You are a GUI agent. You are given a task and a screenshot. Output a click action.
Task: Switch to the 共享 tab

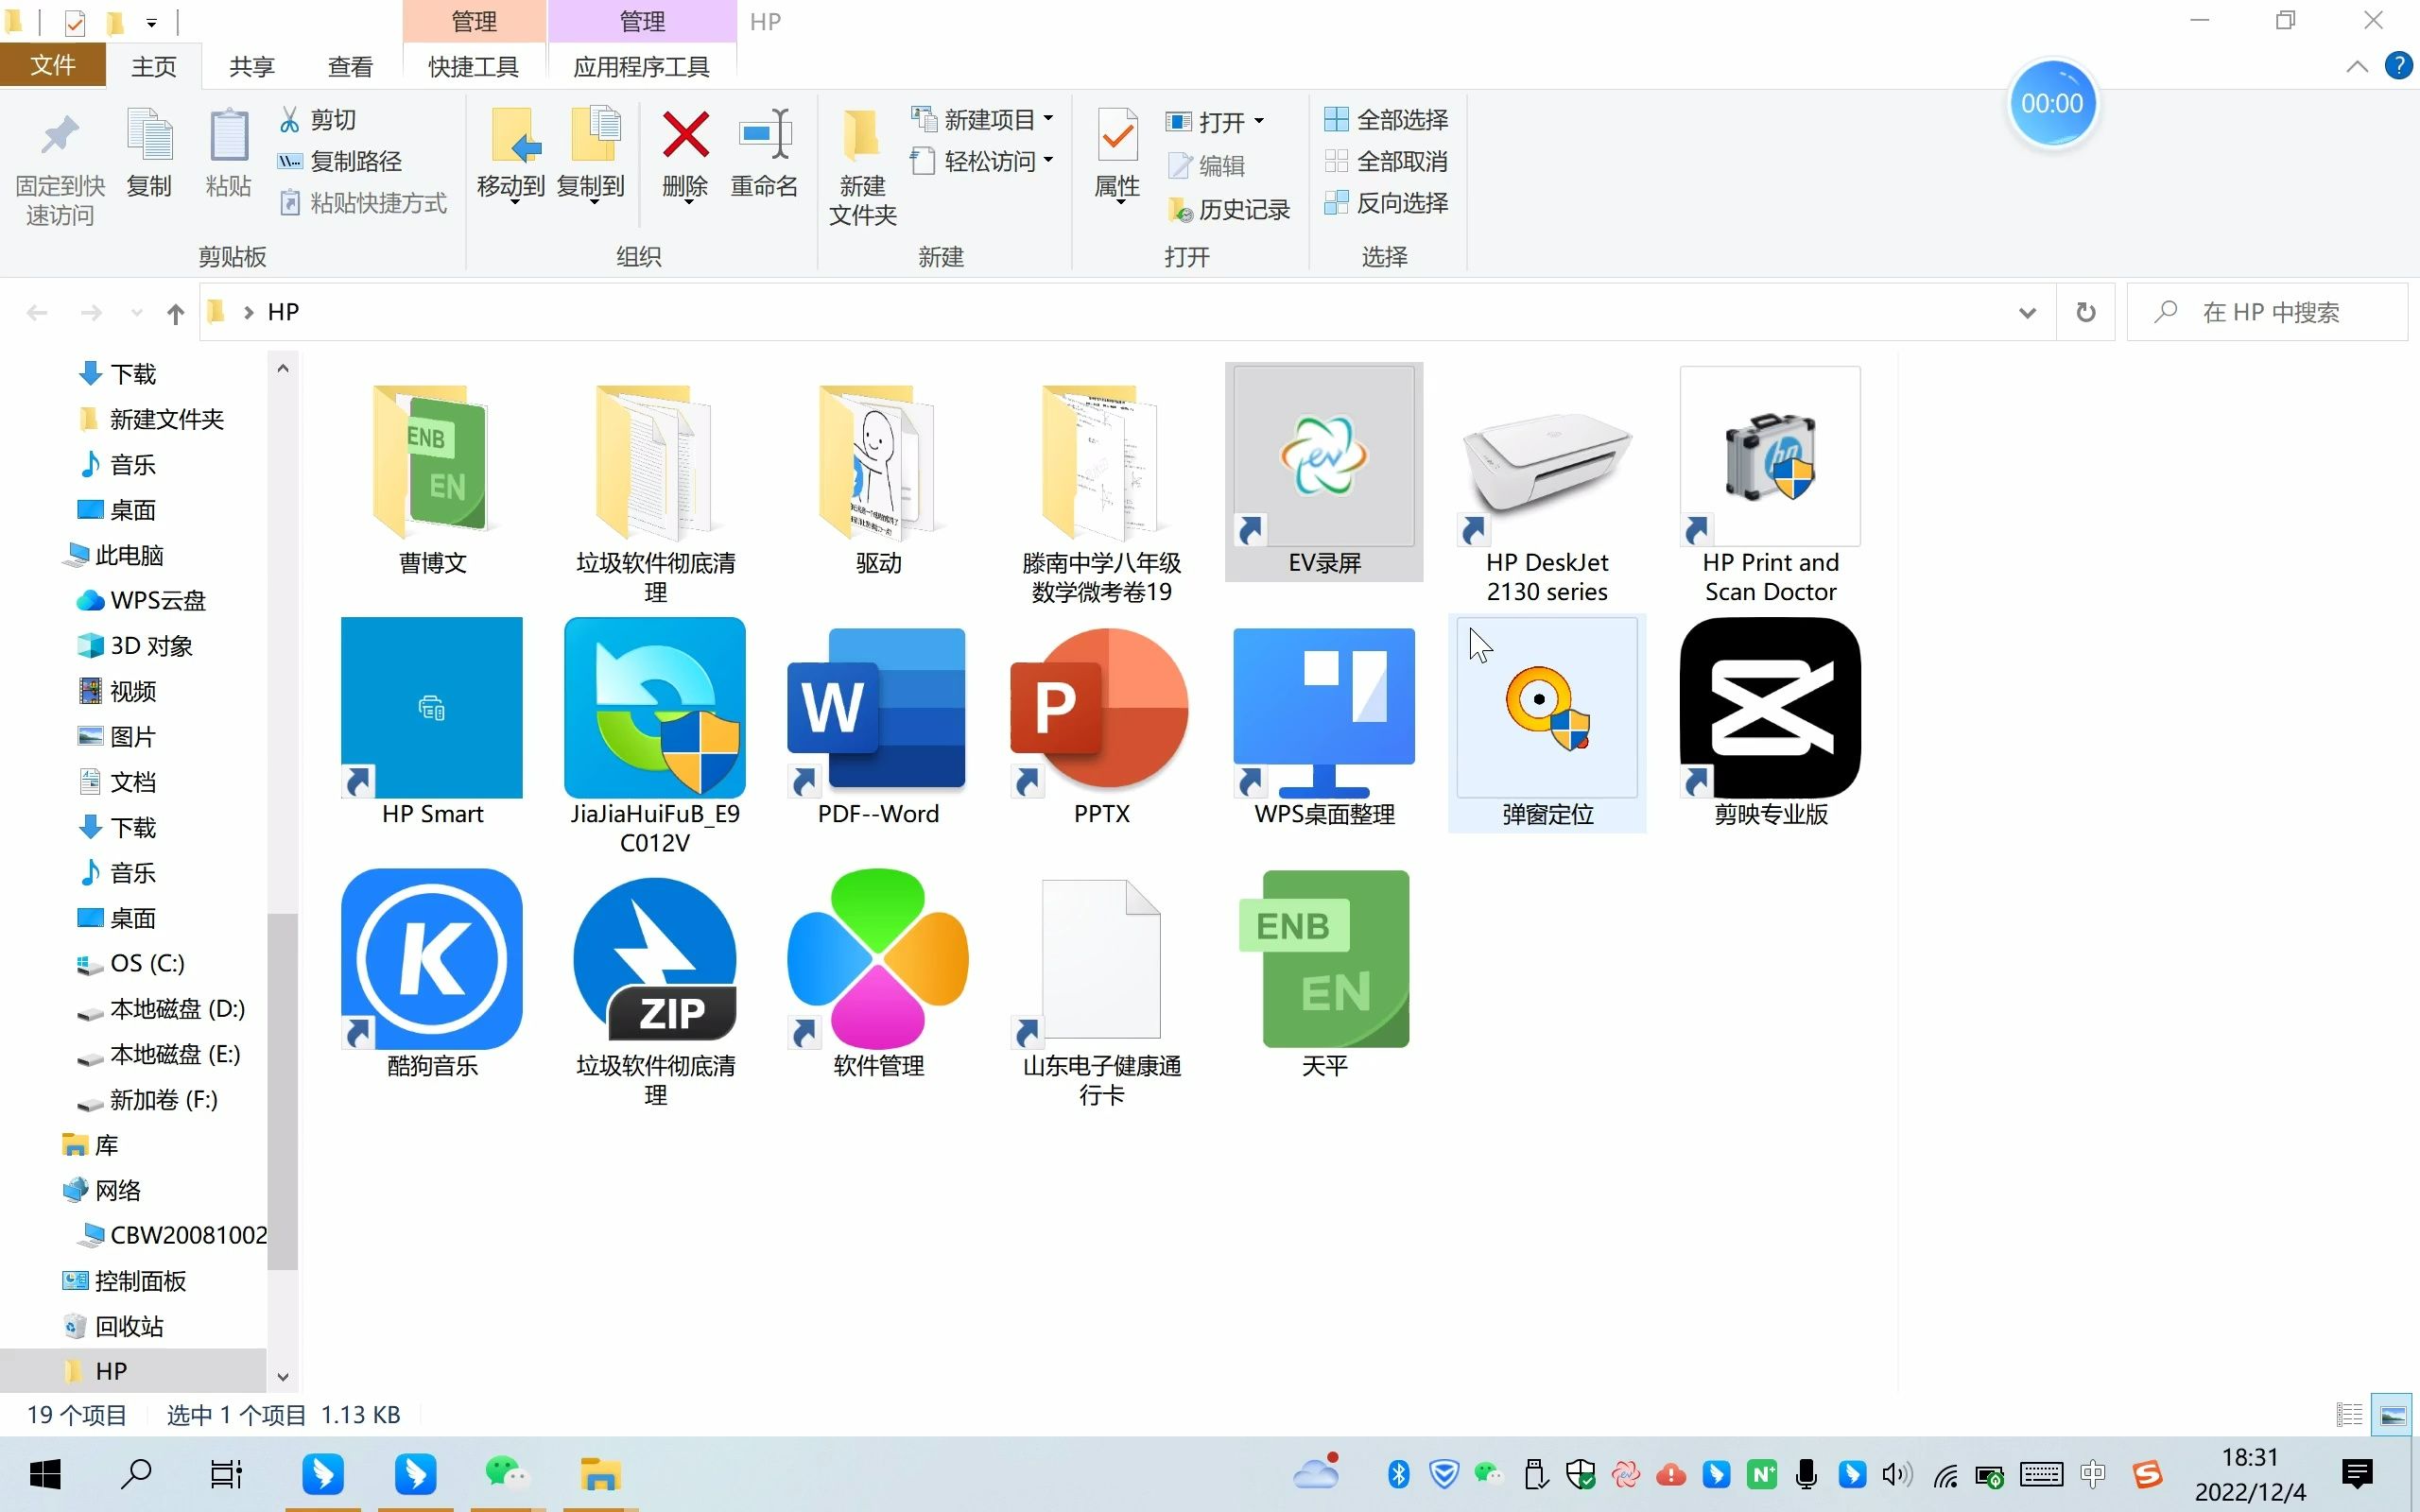click(252, 67)
